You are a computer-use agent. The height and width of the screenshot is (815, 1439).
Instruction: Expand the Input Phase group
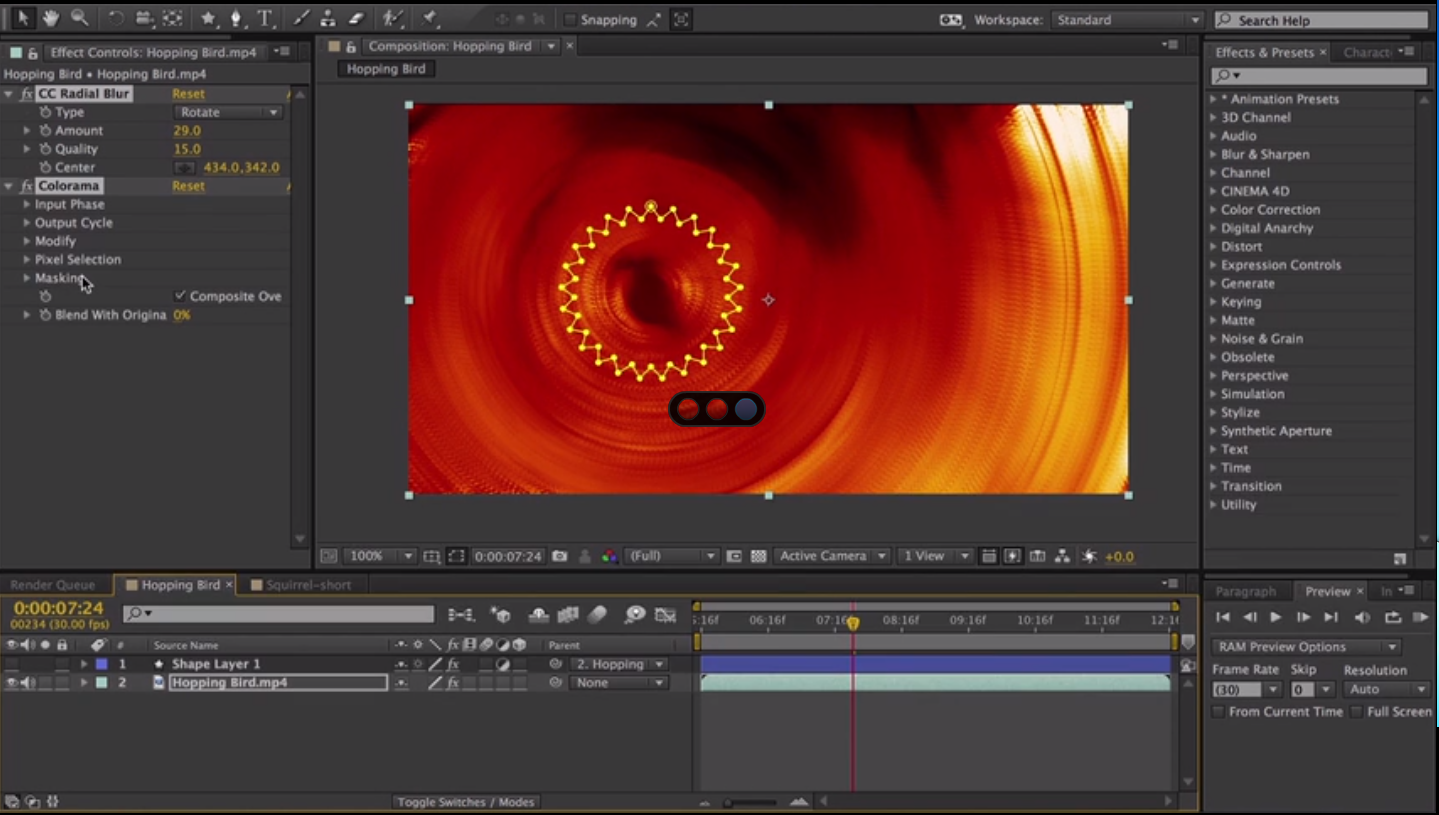click(27, 204)
